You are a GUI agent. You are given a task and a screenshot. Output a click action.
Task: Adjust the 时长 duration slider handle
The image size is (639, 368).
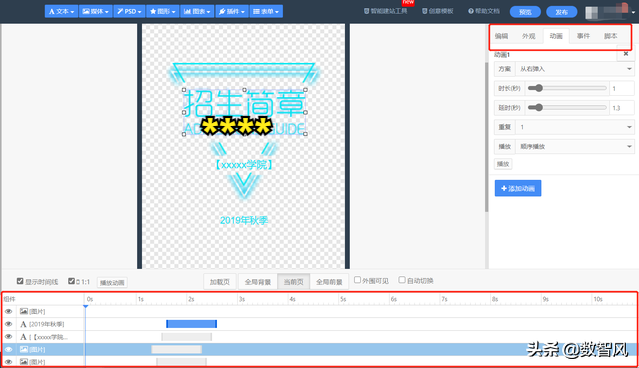(x=538, y=88)
